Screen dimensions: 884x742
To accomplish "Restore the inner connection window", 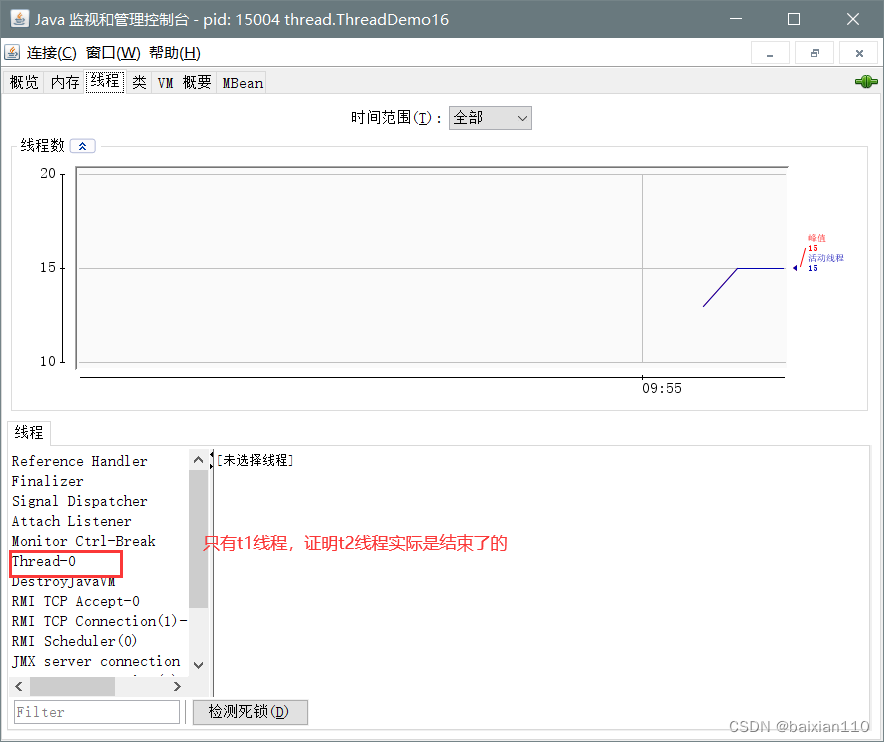I will point(814,53).
